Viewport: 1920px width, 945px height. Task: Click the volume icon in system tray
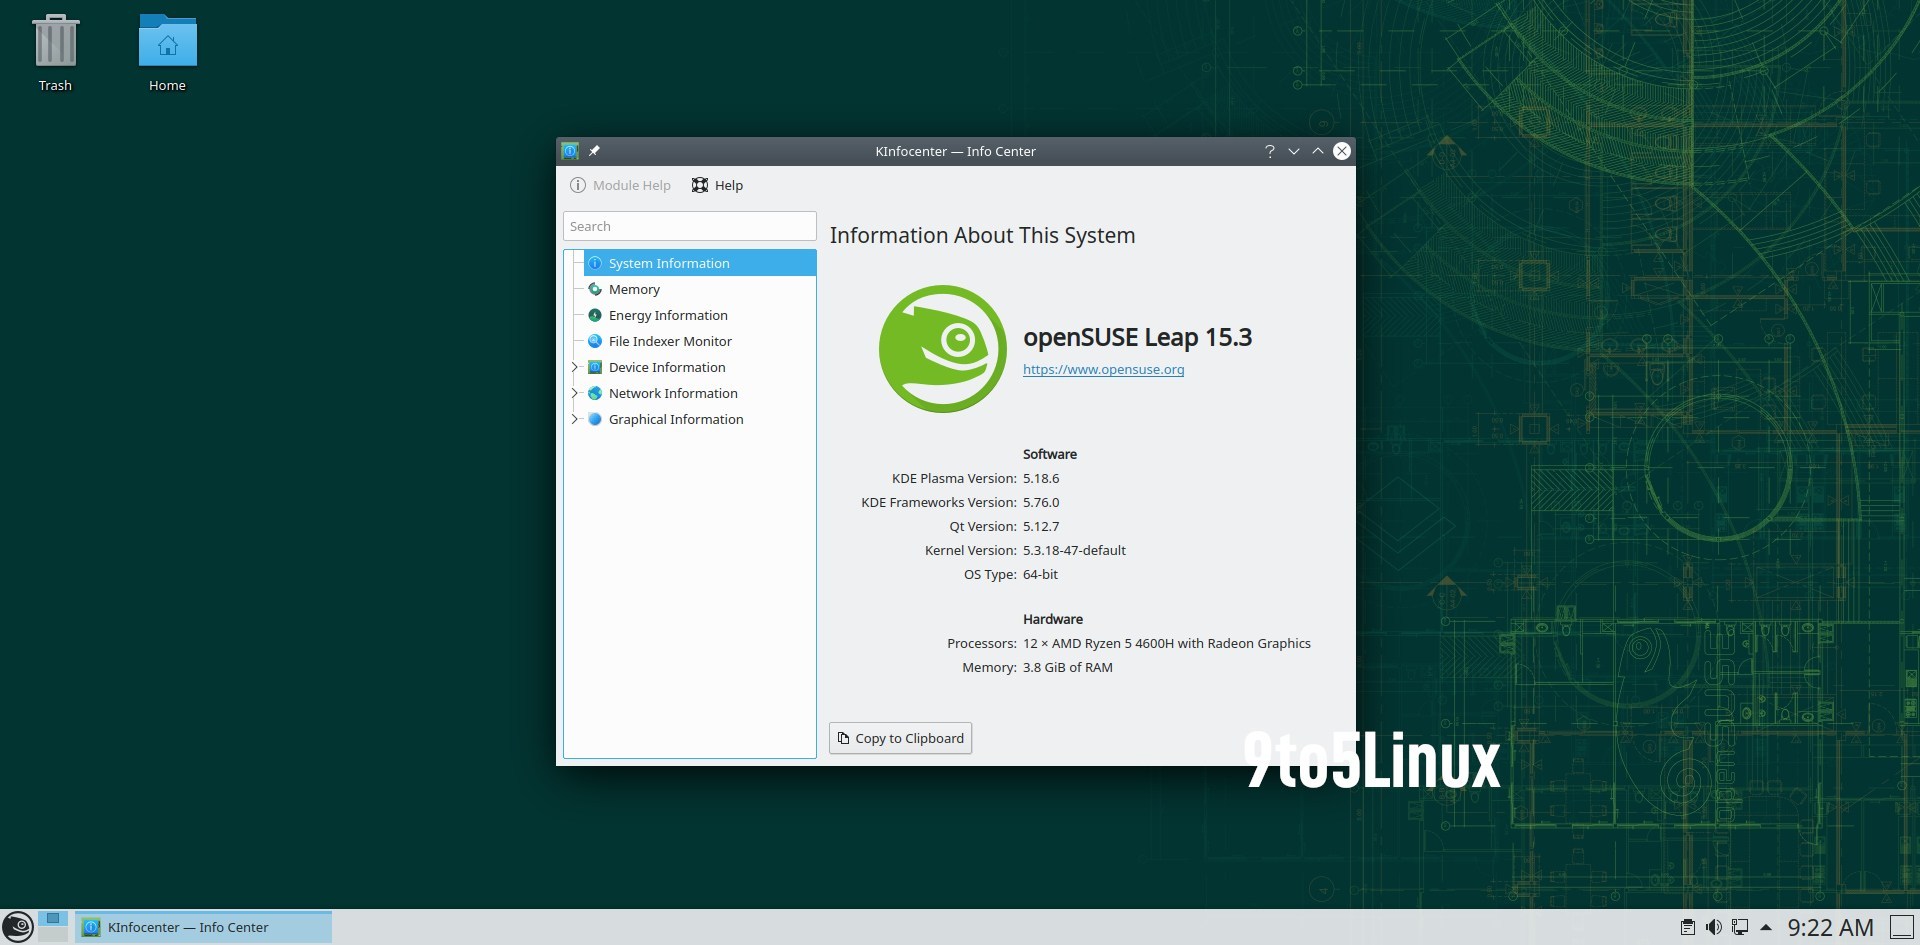tap(1714, 927)
